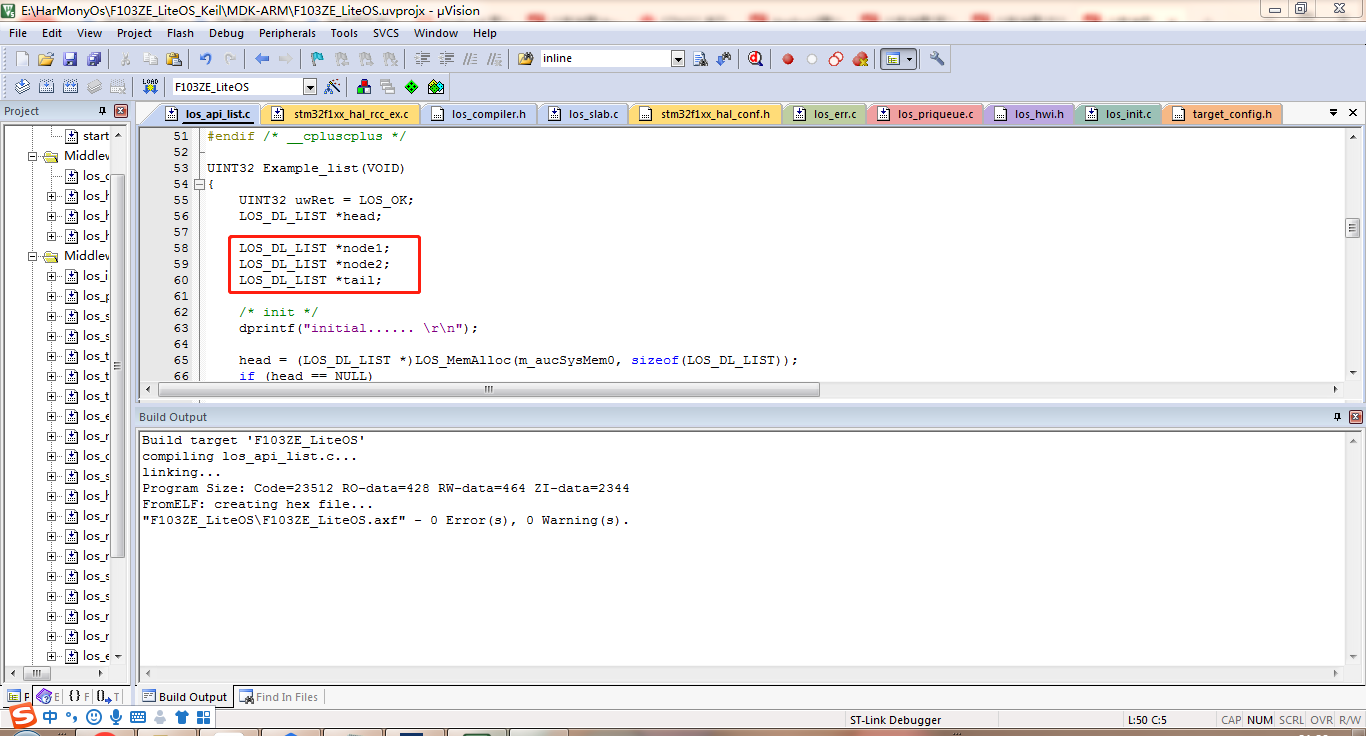The image size is (1366, 736).
Task: Disable all breakpoints in workspace
Action: click(835, 58)
